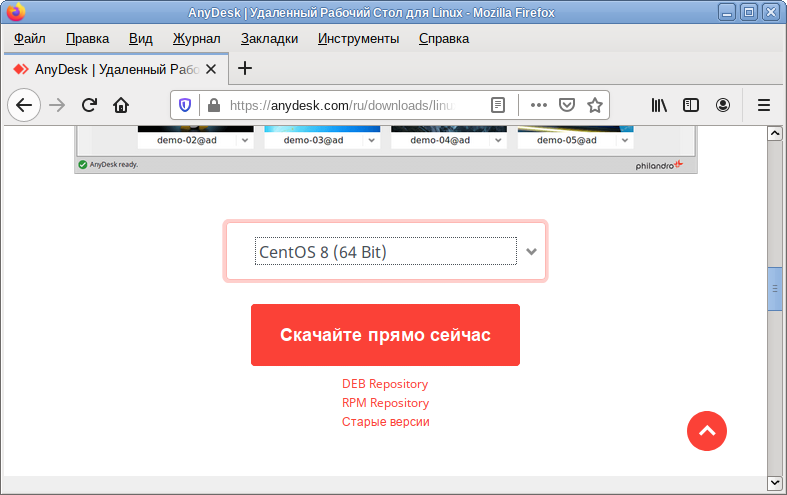
Task: Open the Справка menu
Action: click(444, 39)
